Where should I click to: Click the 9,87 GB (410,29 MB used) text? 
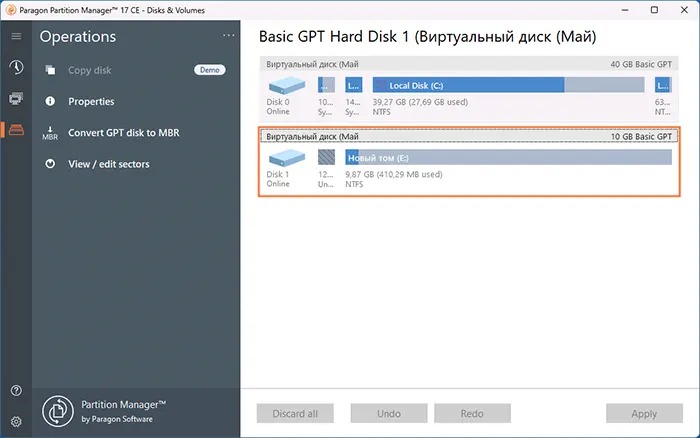394,174
